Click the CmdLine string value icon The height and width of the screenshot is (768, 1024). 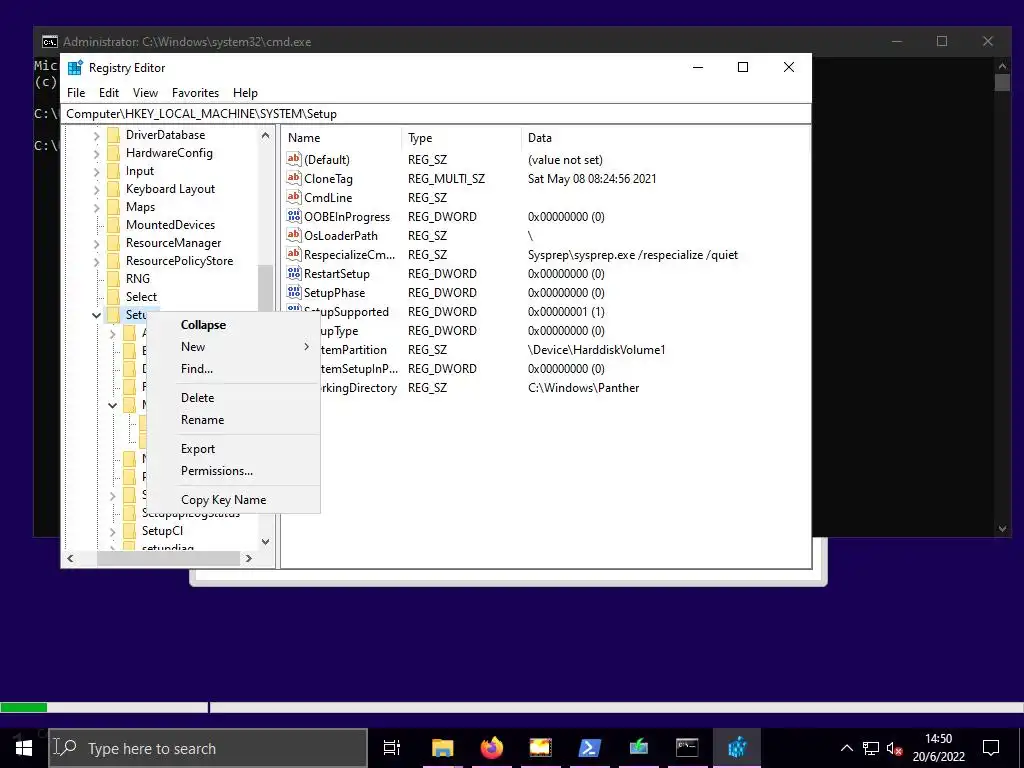point(294,197)
